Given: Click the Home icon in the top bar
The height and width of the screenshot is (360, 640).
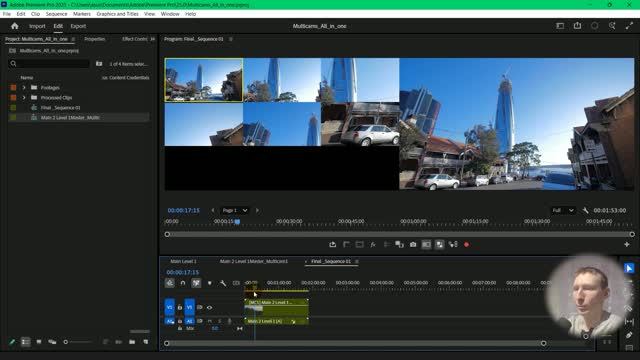Looking at the screenshot, I should point(15,26).
